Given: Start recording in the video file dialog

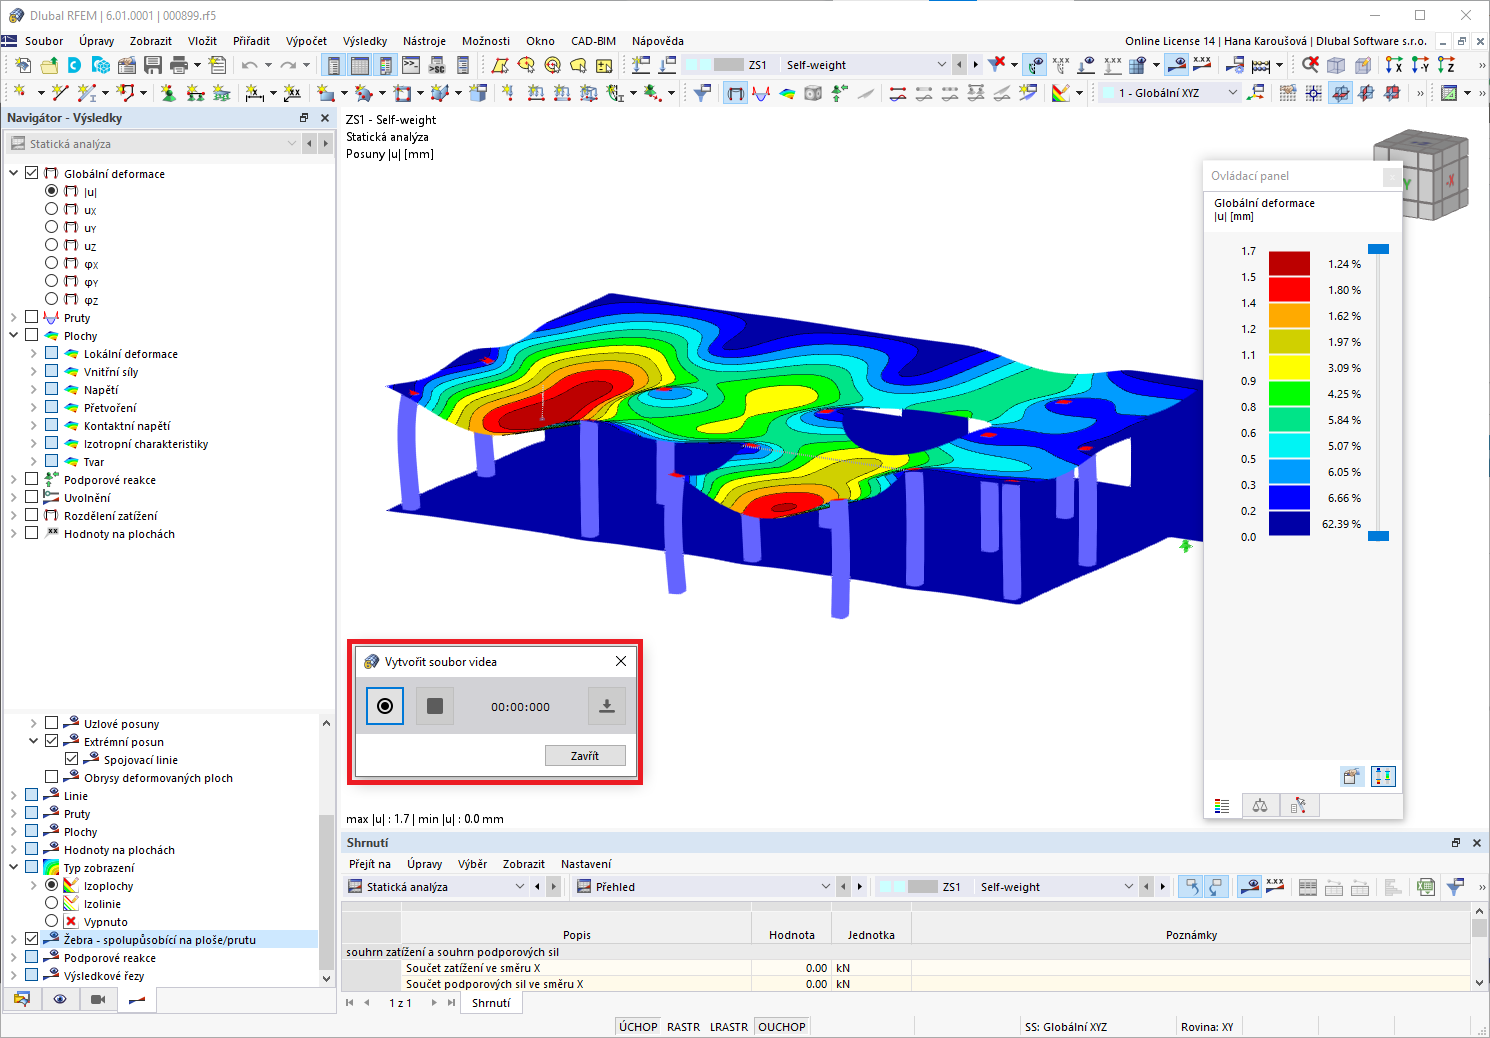Looking at the screenshot, I should [x=385, y=706].
